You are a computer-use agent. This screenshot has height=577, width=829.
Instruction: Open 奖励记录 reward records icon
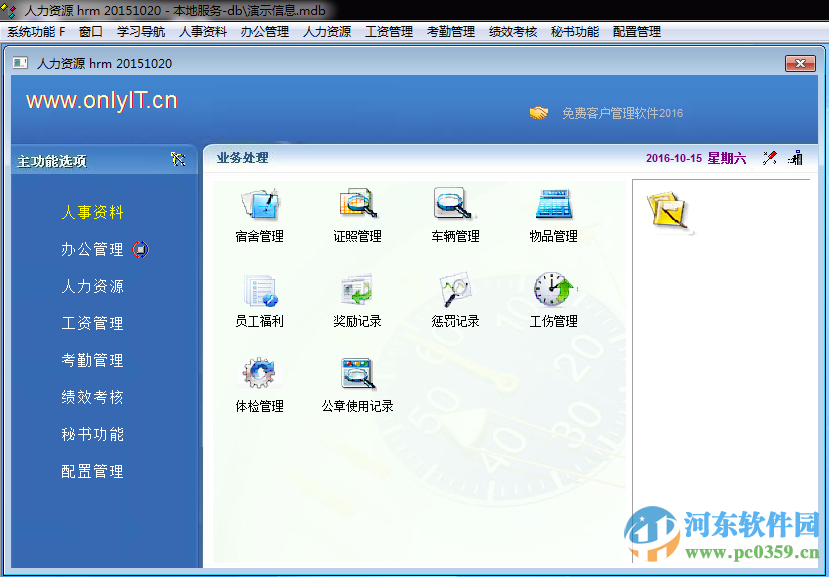(x=357, y=290)
